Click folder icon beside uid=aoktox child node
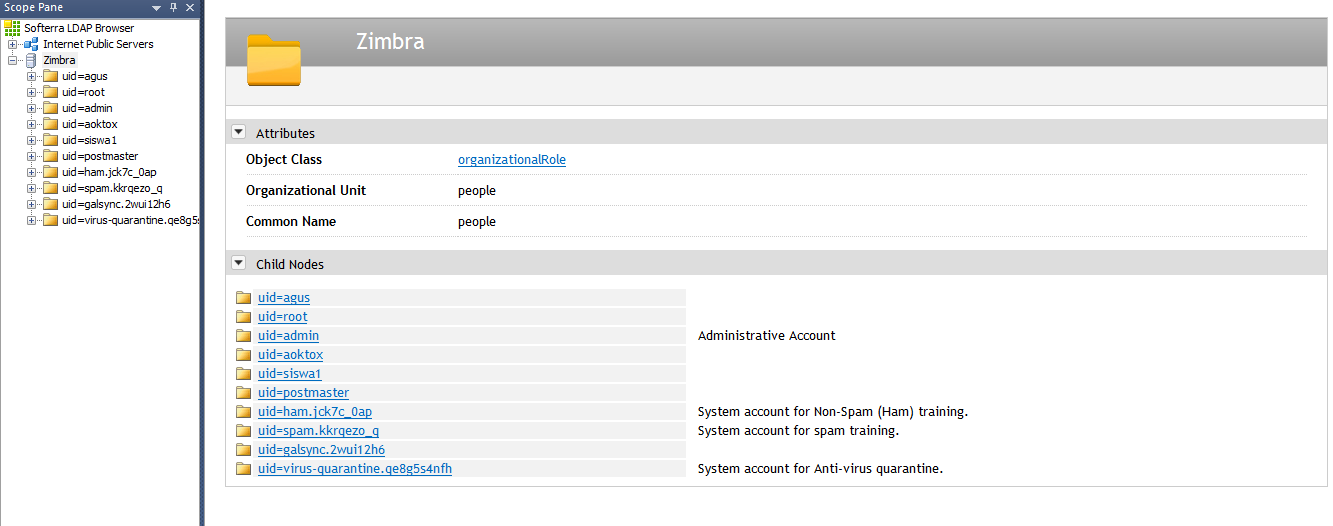This screenshot has height=526, width=1333. tap(243, 354)
